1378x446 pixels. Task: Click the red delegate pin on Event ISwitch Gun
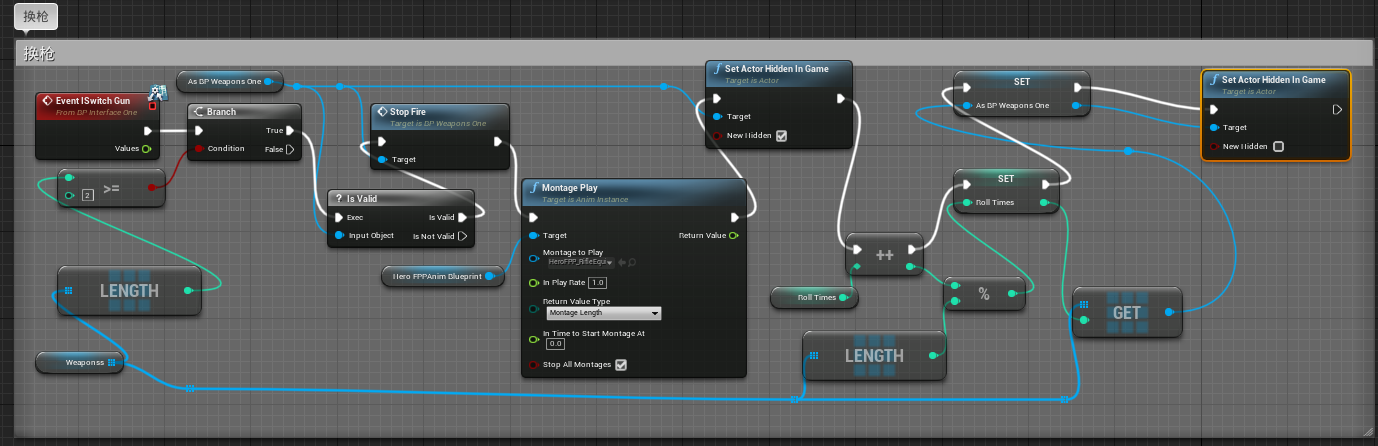(x=152, y=105)
